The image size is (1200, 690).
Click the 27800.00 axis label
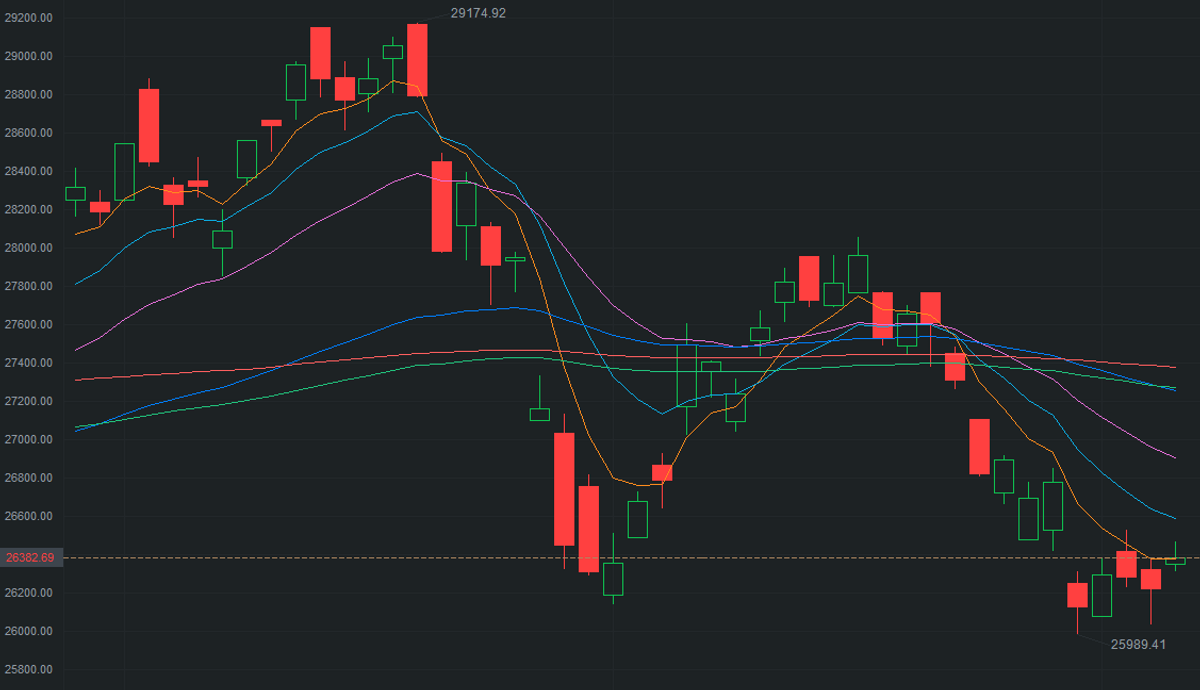tap(28, 287)
